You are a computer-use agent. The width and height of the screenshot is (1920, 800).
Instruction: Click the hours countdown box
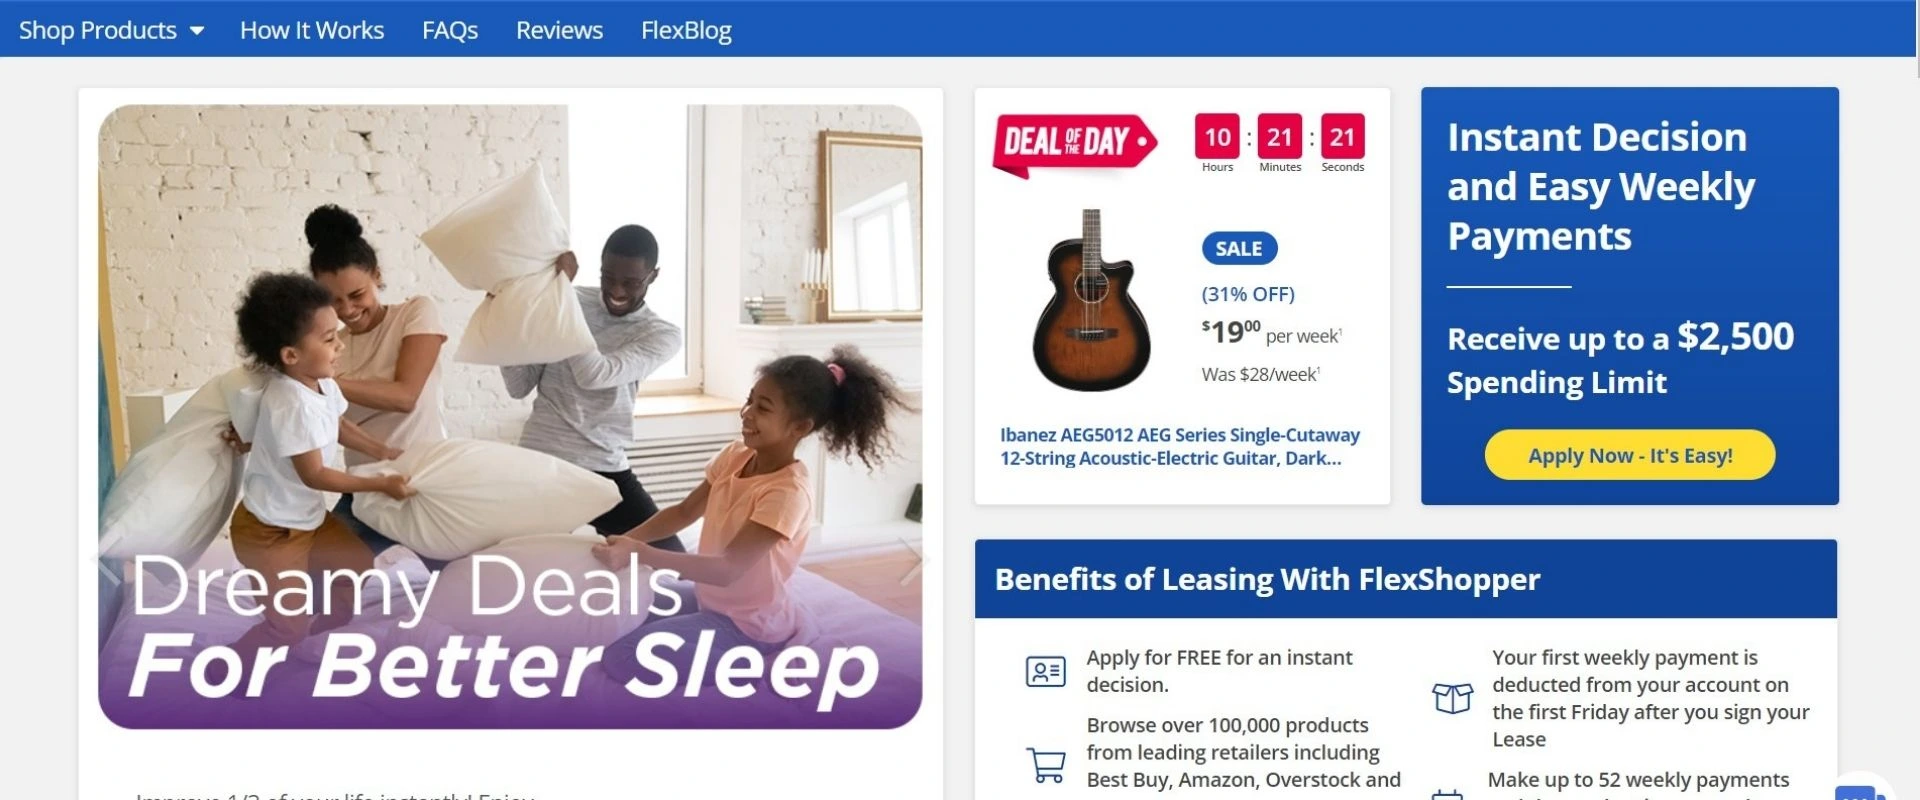point(1217,136)
